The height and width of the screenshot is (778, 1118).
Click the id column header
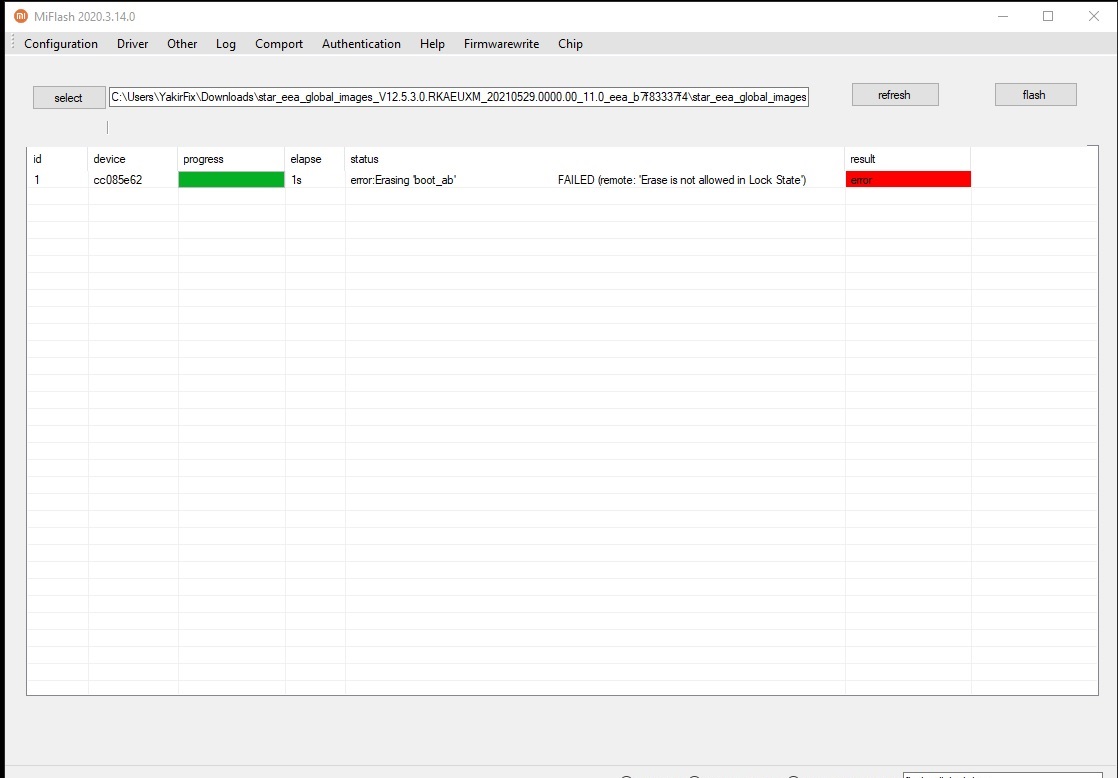point(58,159)
